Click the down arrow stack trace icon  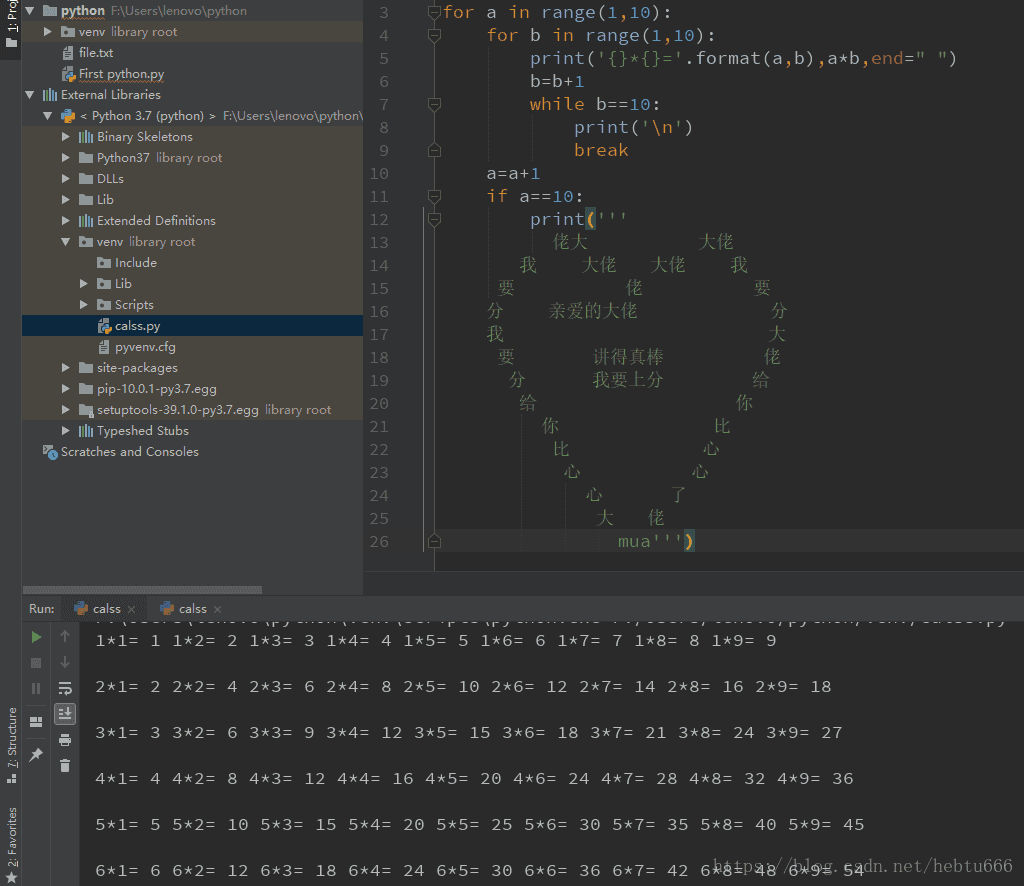65,662
